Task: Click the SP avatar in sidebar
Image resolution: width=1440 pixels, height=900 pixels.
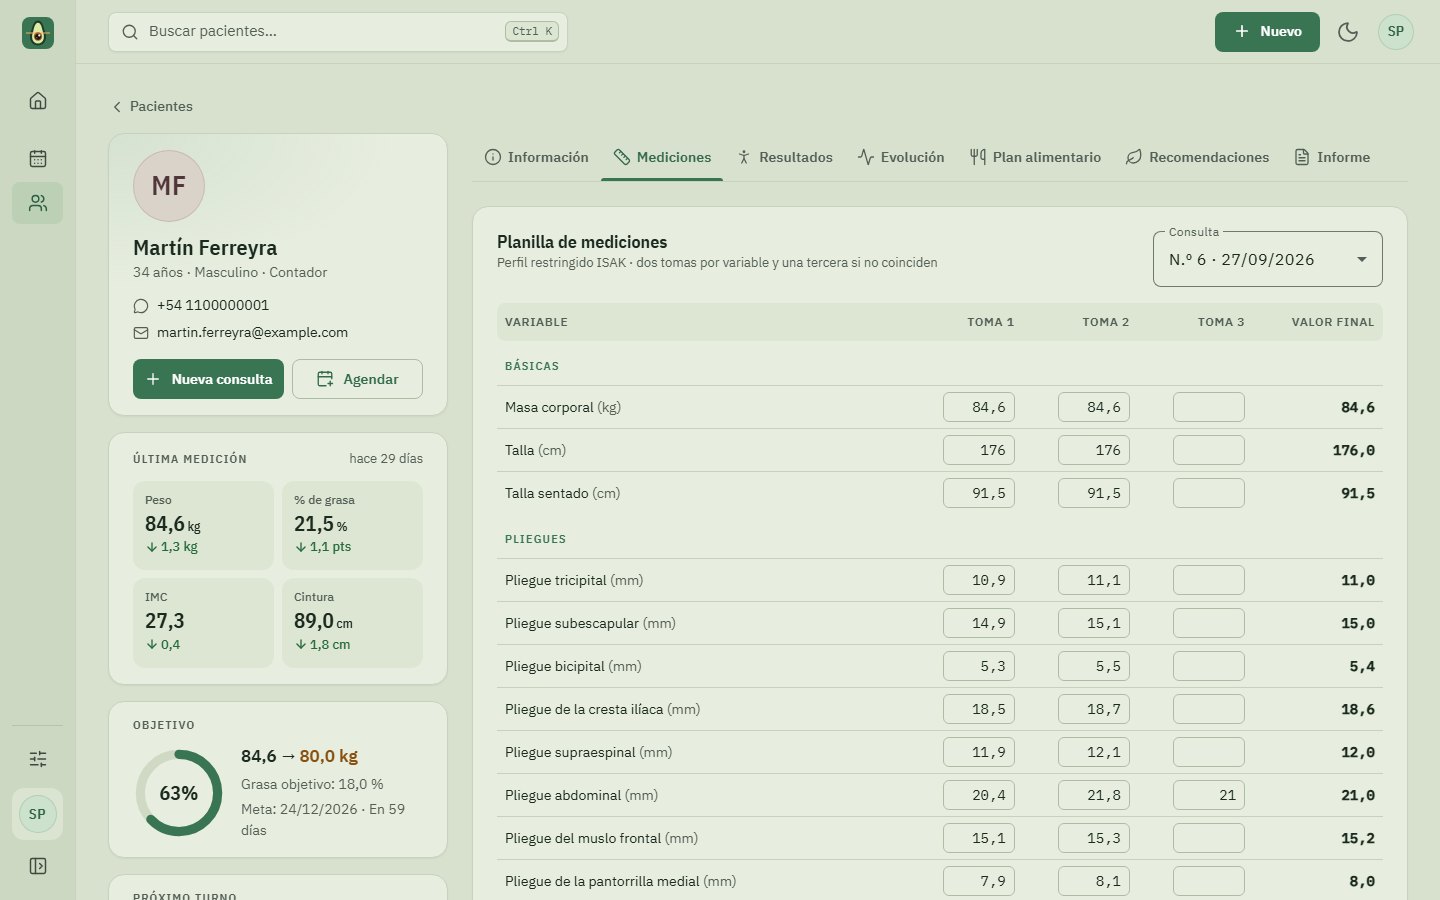Action: tap(37, 814)
